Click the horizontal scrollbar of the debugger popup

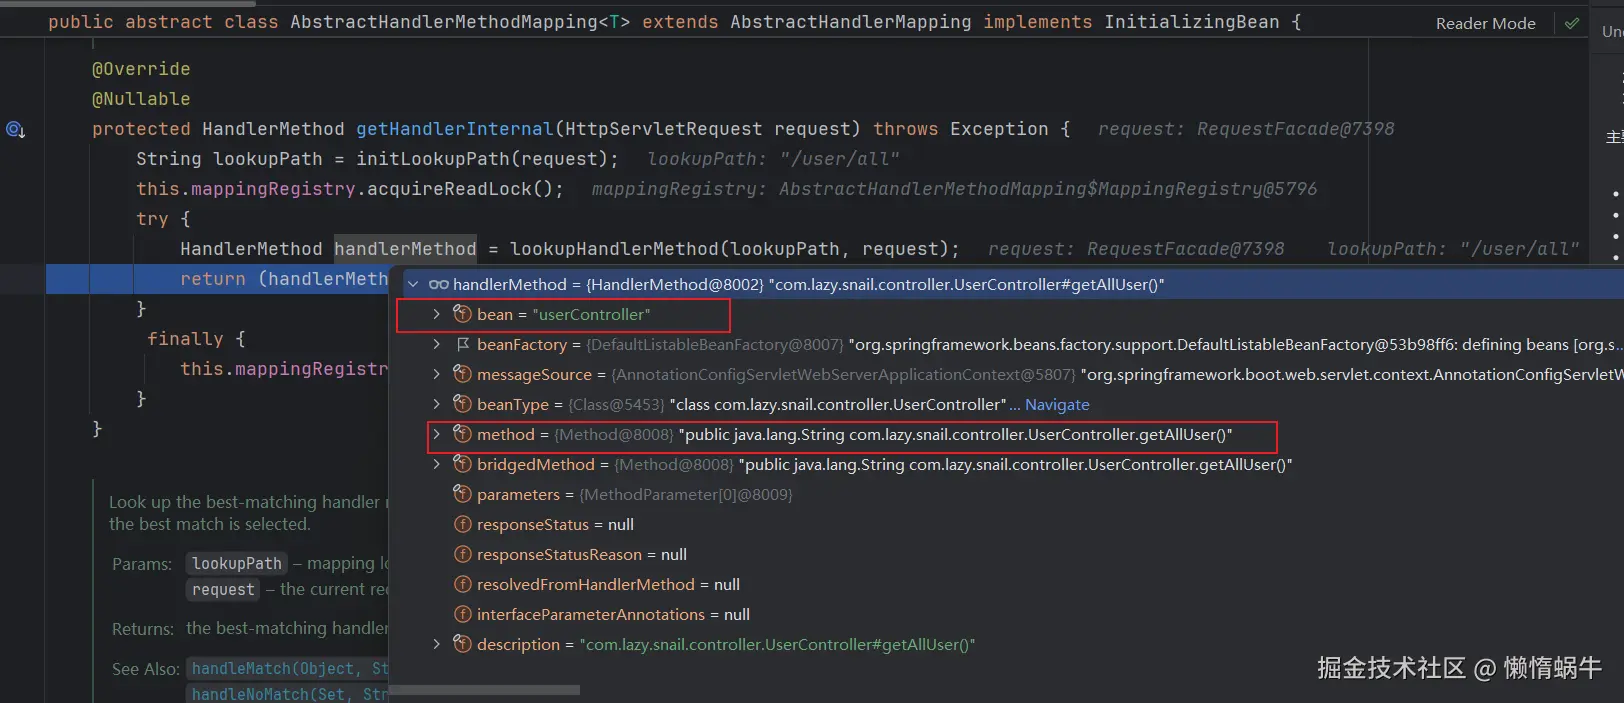click(485, 690)
